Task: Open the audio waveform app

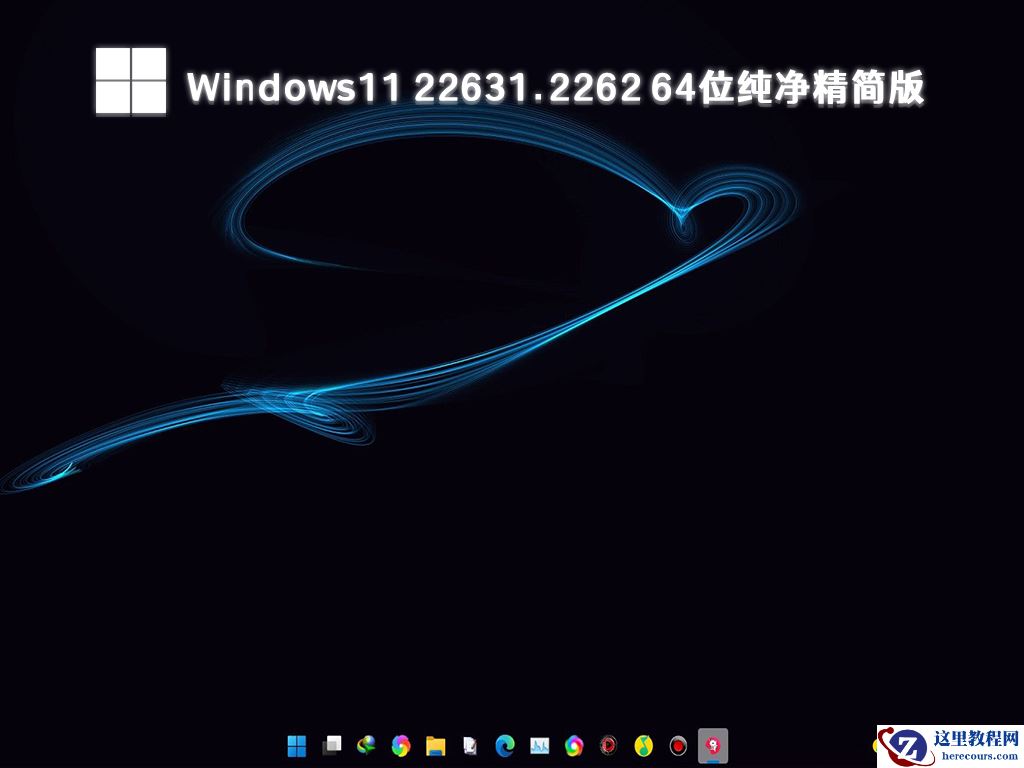Action: coord(538,744)
